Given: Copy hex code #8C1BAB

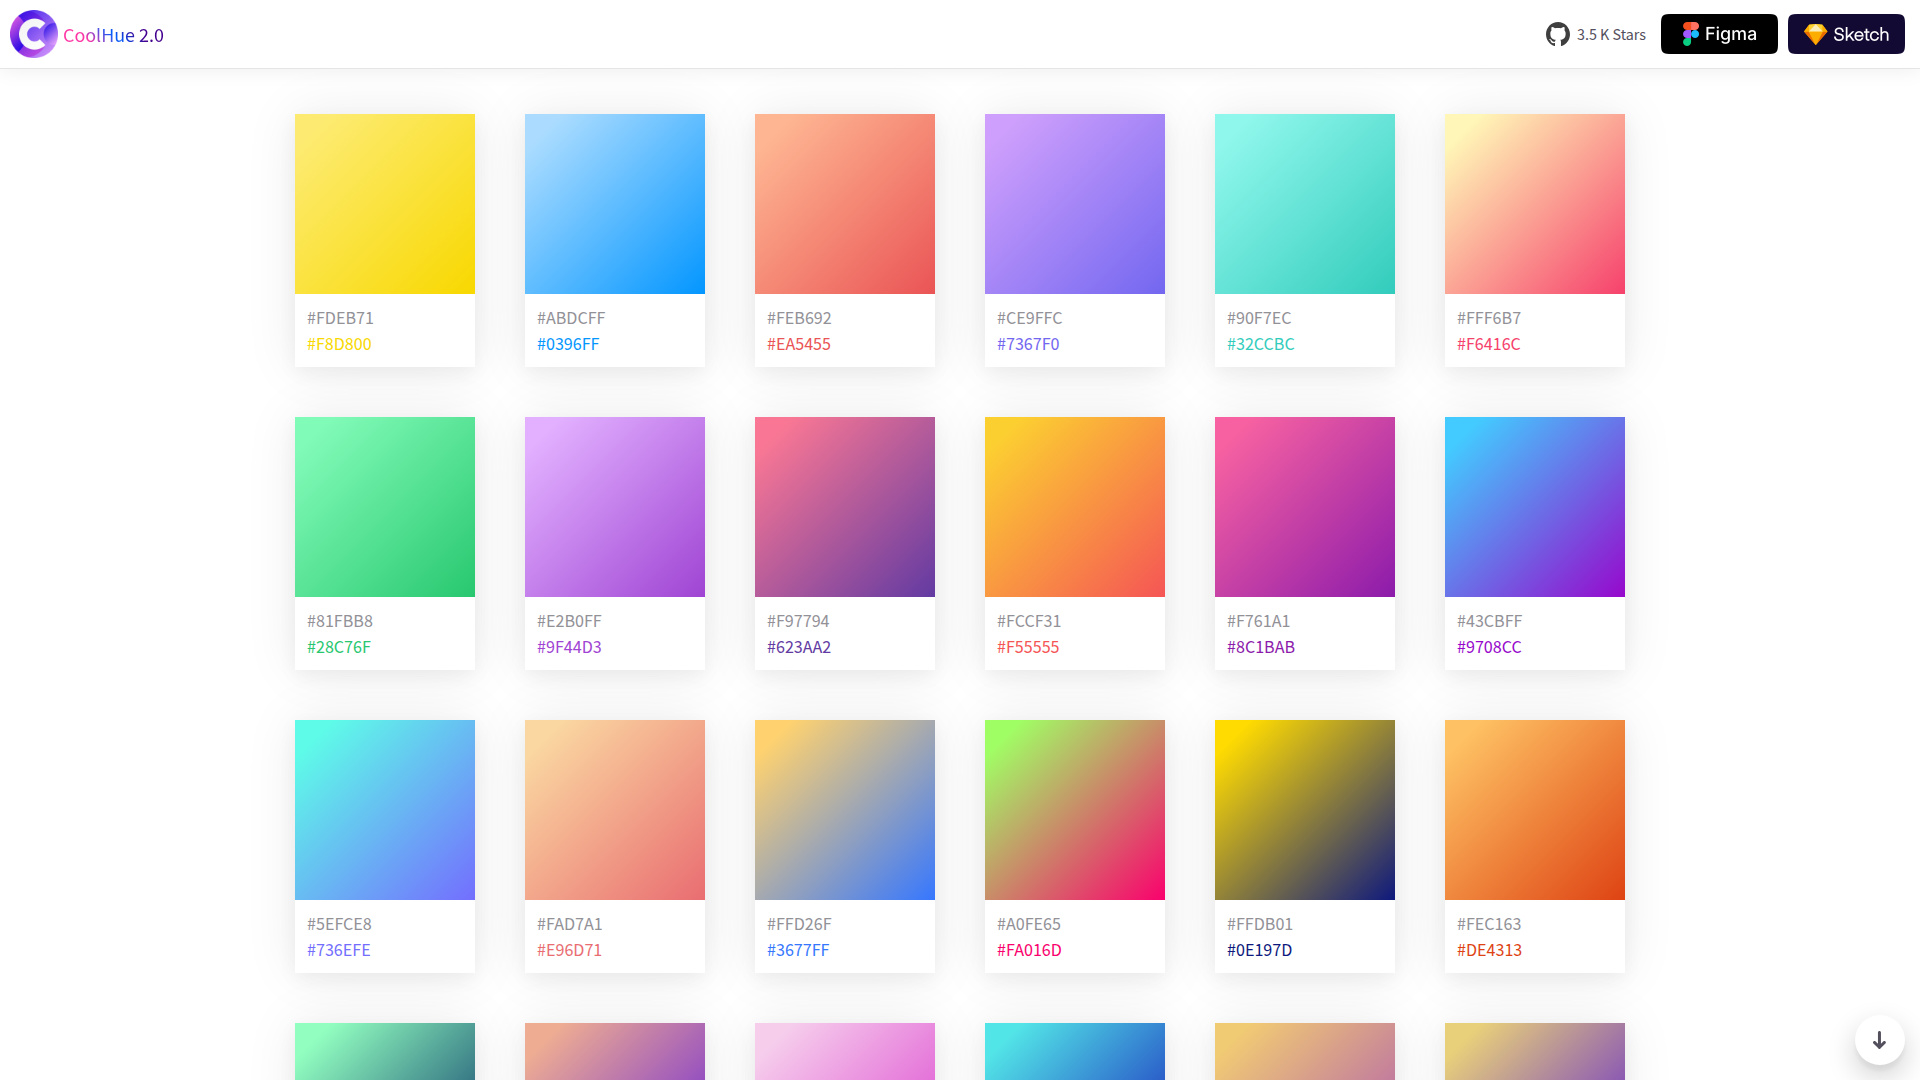Looking at the screenshot, I should coord(1261,647).
